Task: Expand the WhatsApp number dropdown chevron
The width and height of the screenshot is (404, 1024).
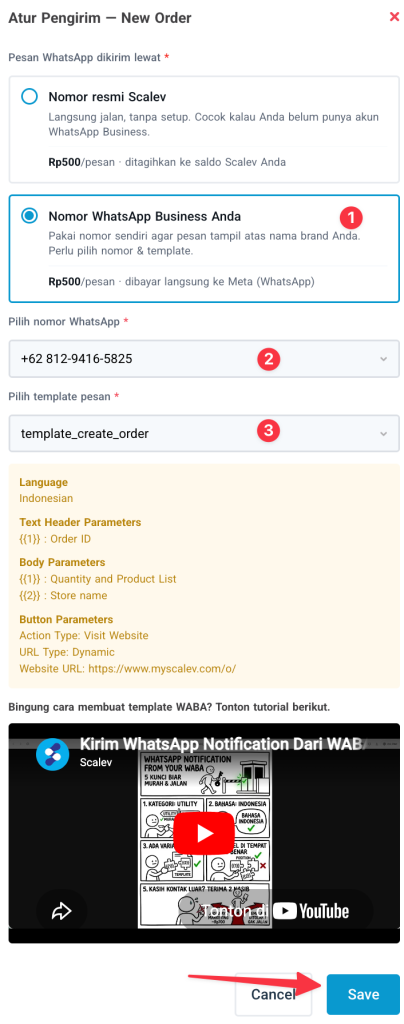Action: (x=383, y=359)
